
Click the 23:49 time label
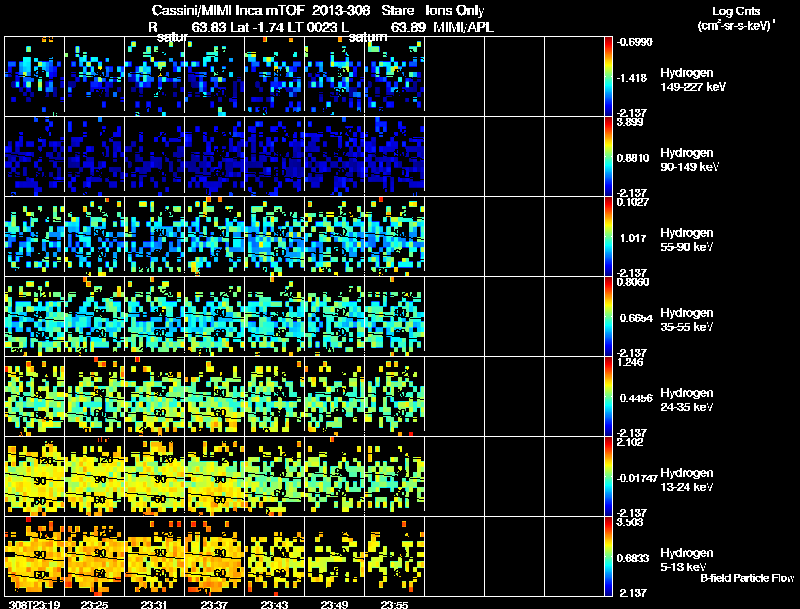(x=335, y=604)
